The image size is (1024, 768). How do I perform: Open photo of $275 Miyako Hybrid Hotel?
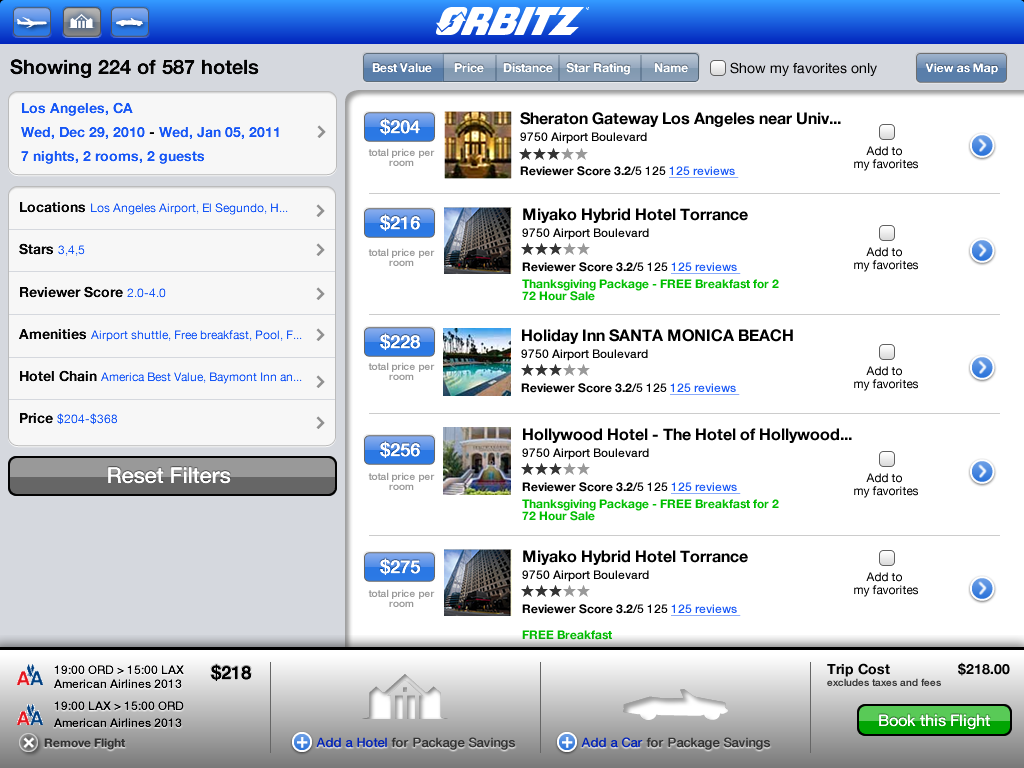pos(477,583)
